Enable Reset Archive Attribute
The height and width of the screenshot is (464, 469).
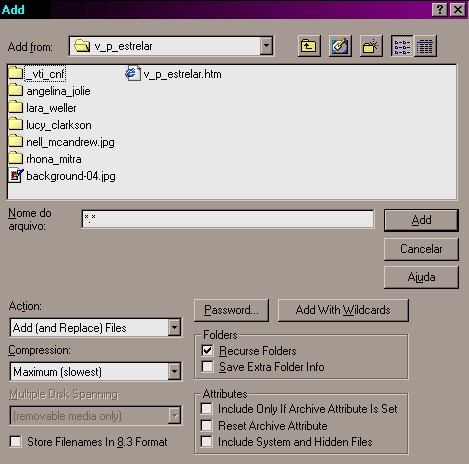(x=206, y=425)
